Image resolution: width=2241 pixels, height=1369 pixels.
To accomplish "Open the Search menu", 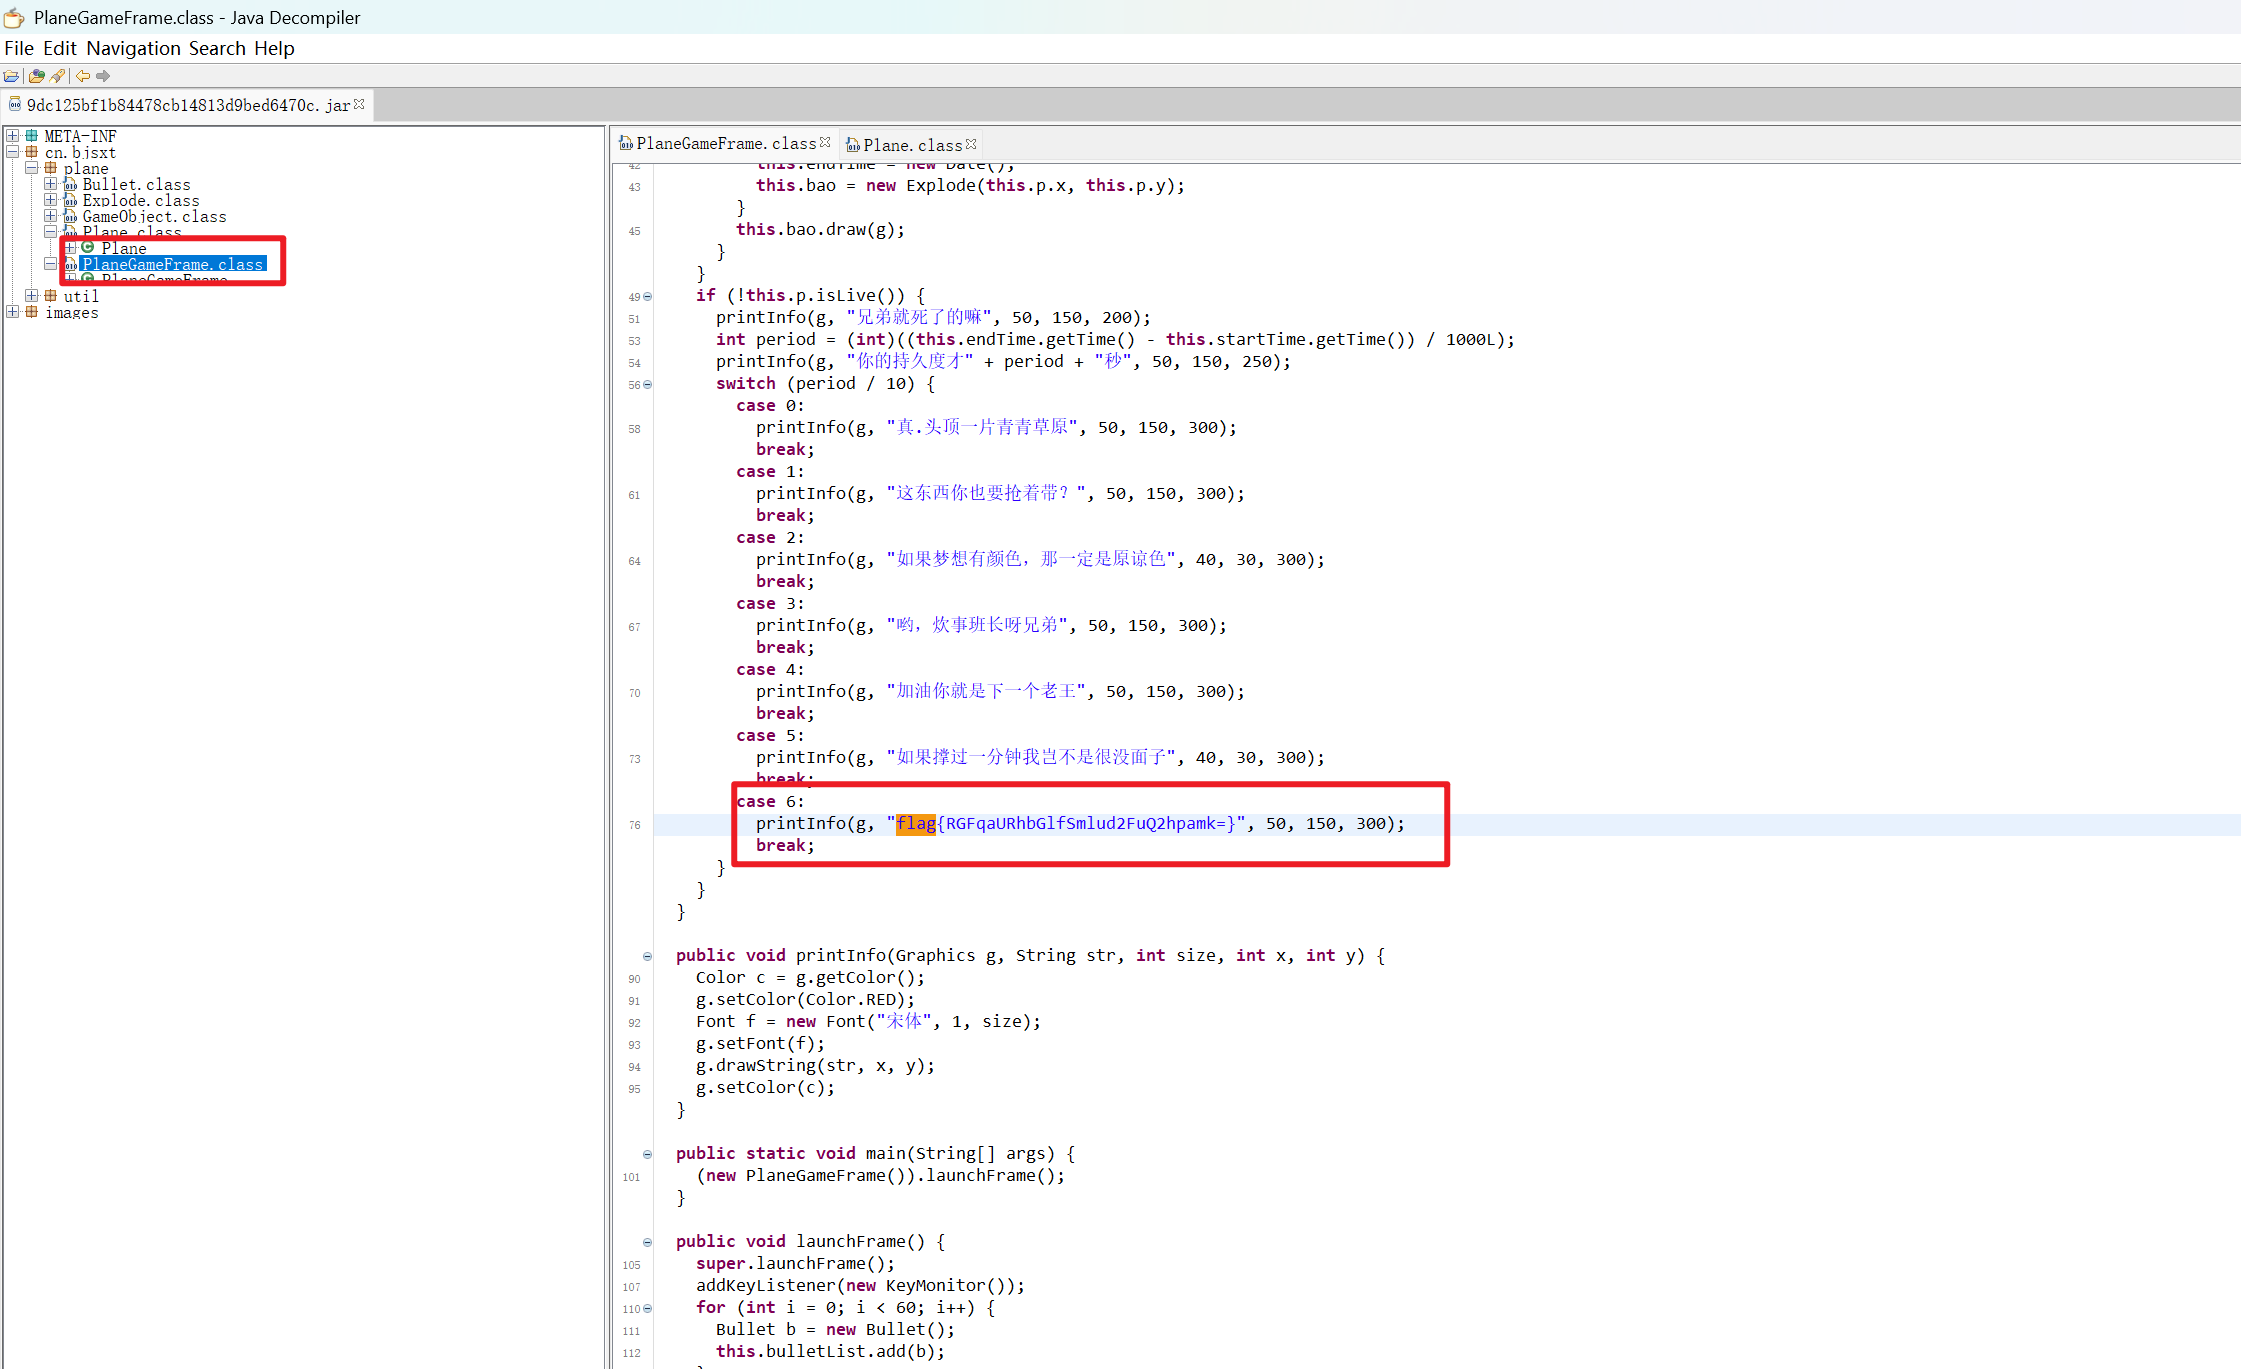I will (x=217, y=48).
